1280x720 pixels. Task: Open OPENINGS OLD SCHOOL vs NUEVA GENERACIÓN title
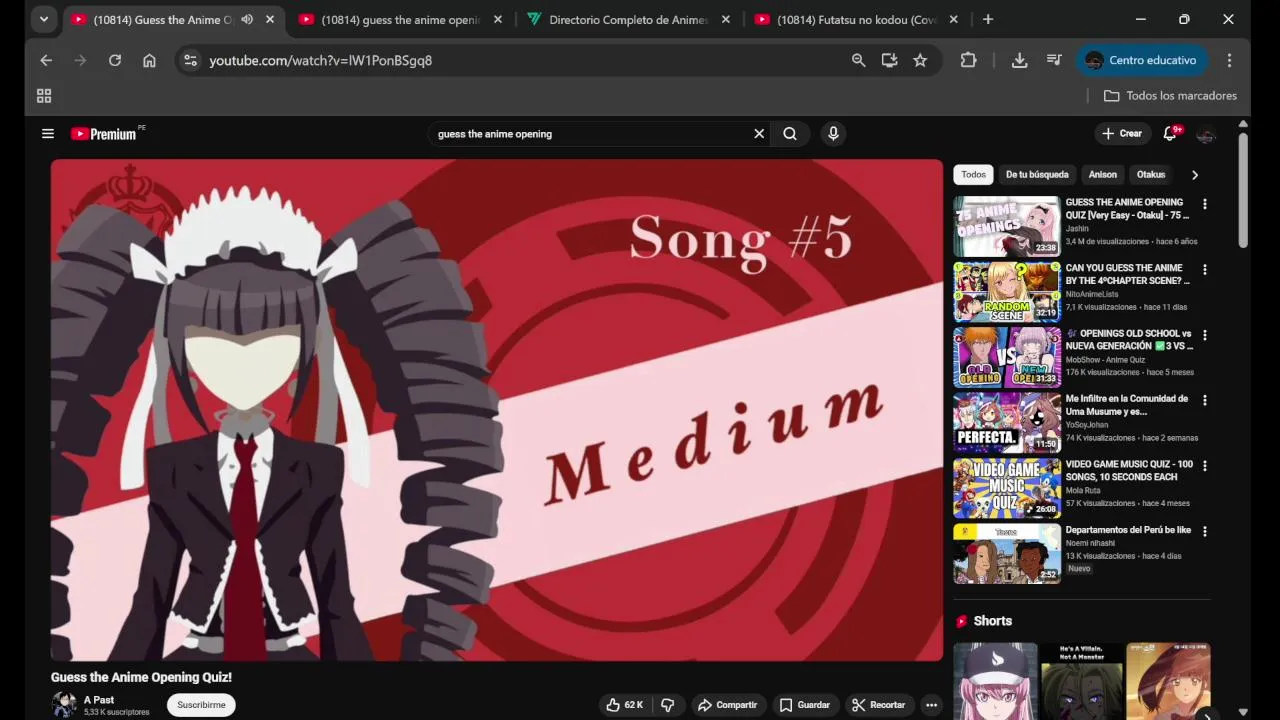tap(1129, 340)
